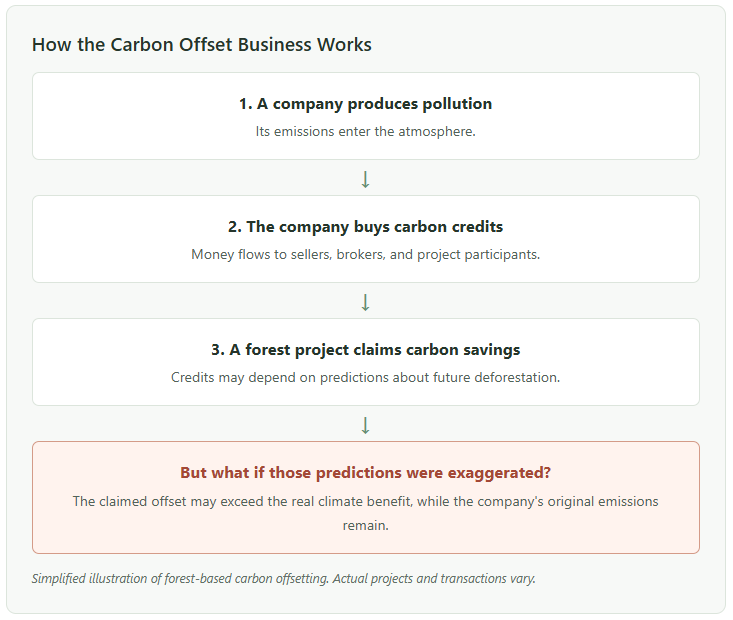Click the arrow below step 1 box
733x620 pixels.
366,179
